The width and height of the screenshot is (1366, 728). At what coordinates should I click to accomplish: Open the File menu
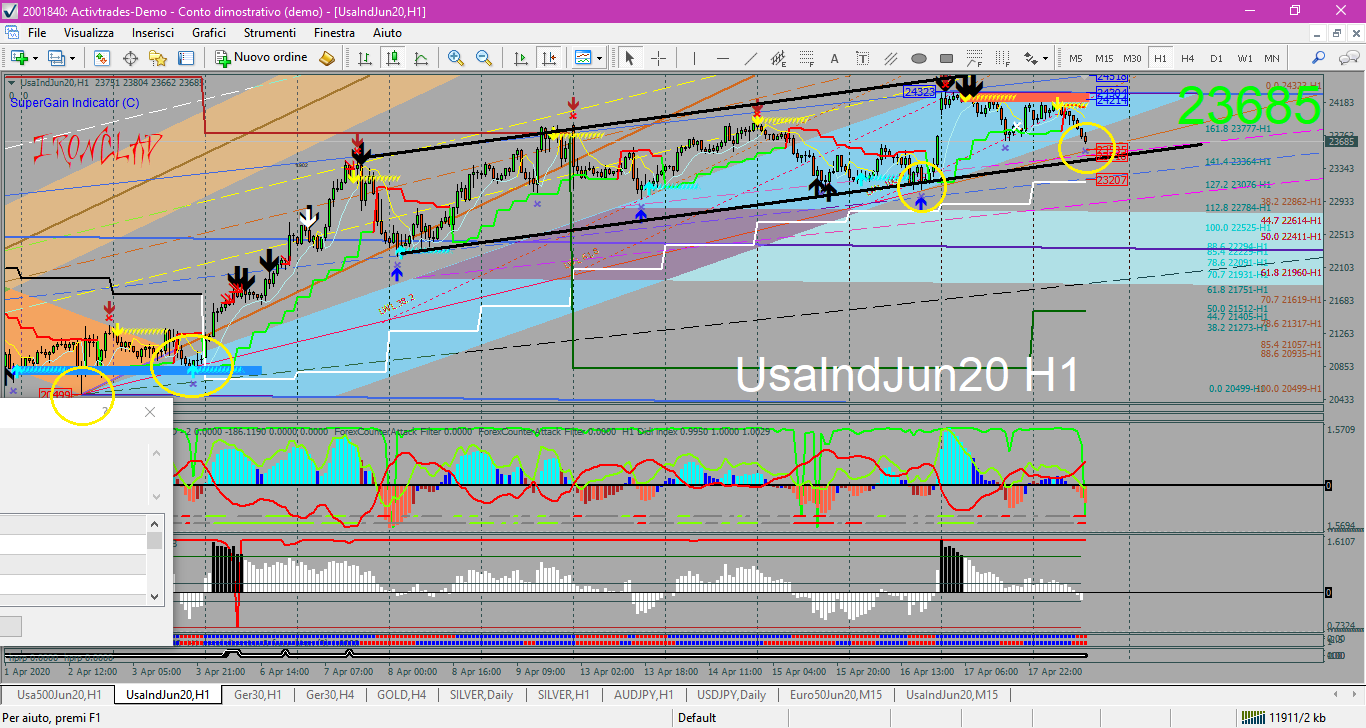[37, 33]
